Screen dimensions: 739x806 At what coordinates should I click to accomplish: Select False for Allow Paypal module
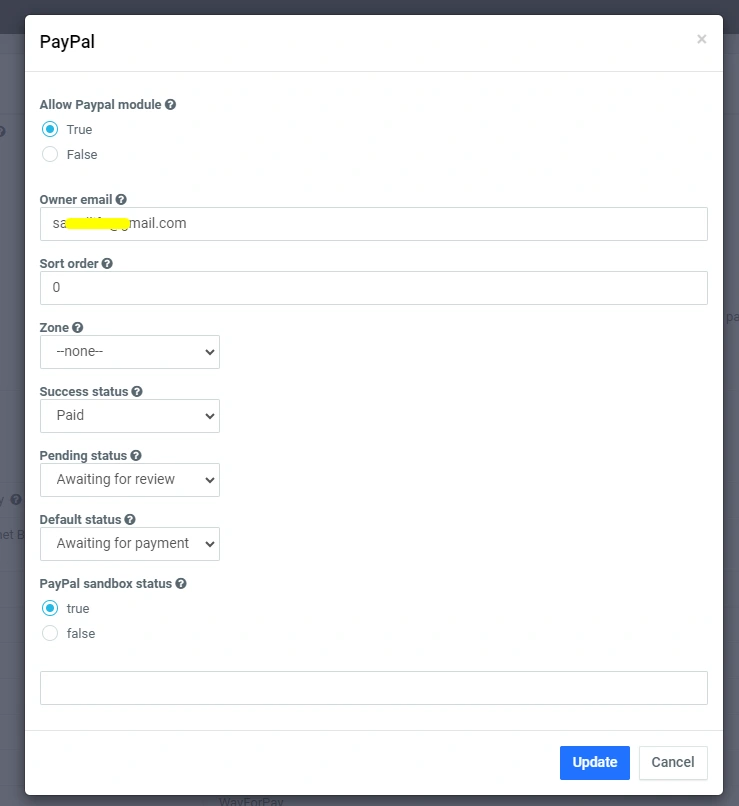(50, 154)
